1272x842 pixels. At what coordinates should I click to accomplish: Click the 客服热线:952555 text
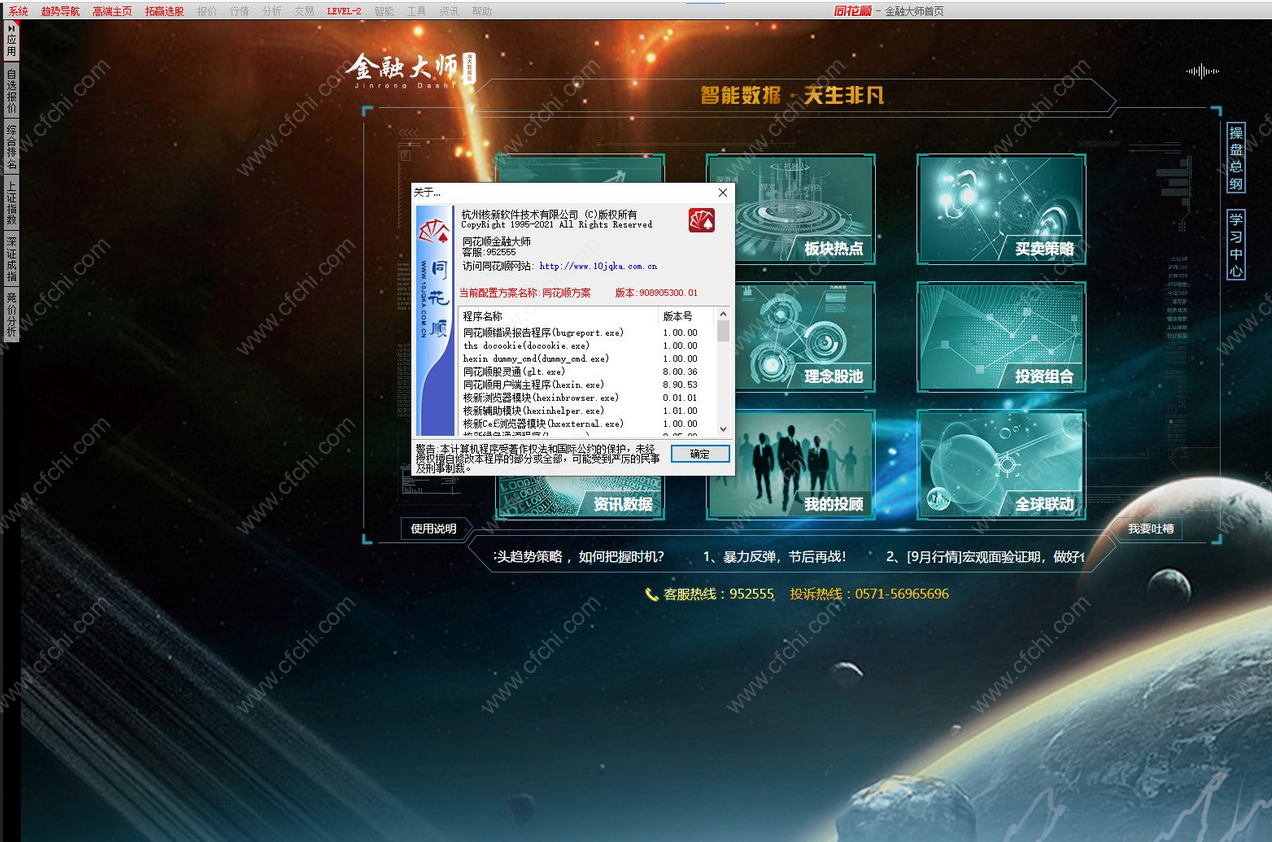(x=719, y=594)
